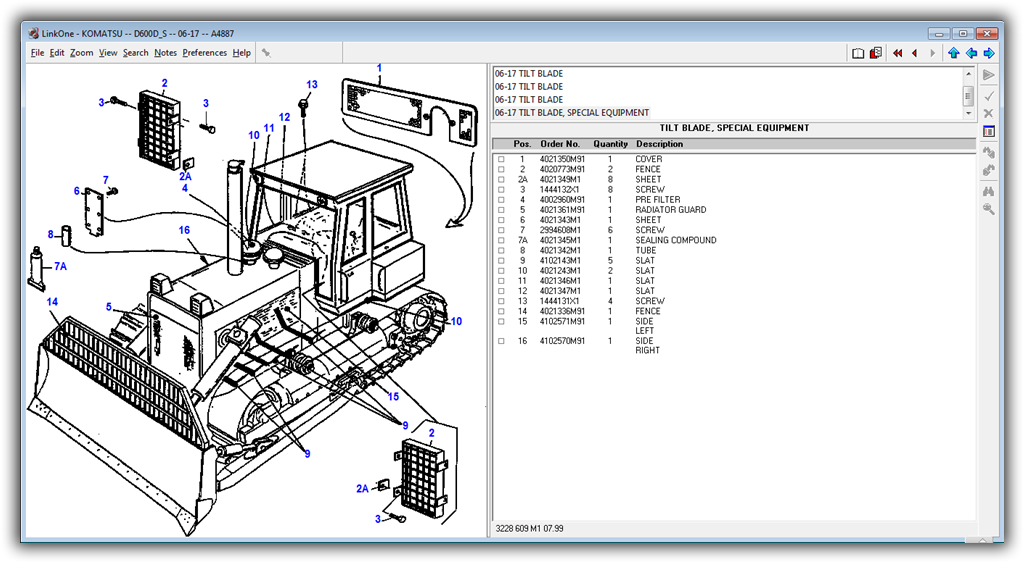This screenshot has height=563, width=1024.
Task: Check the box for SEALING COMPOUND row
Action: [501, 240]
